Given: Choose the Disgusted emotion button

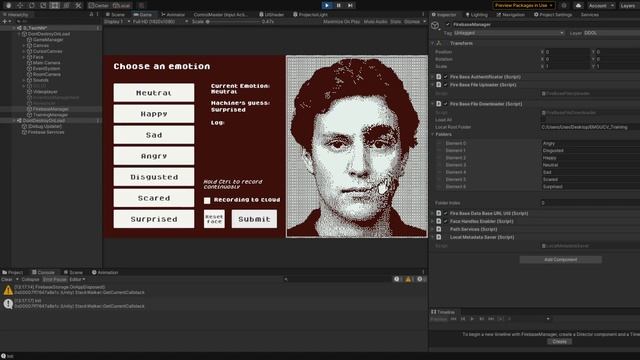Looking at the screenshot, I should pos(154,177).
